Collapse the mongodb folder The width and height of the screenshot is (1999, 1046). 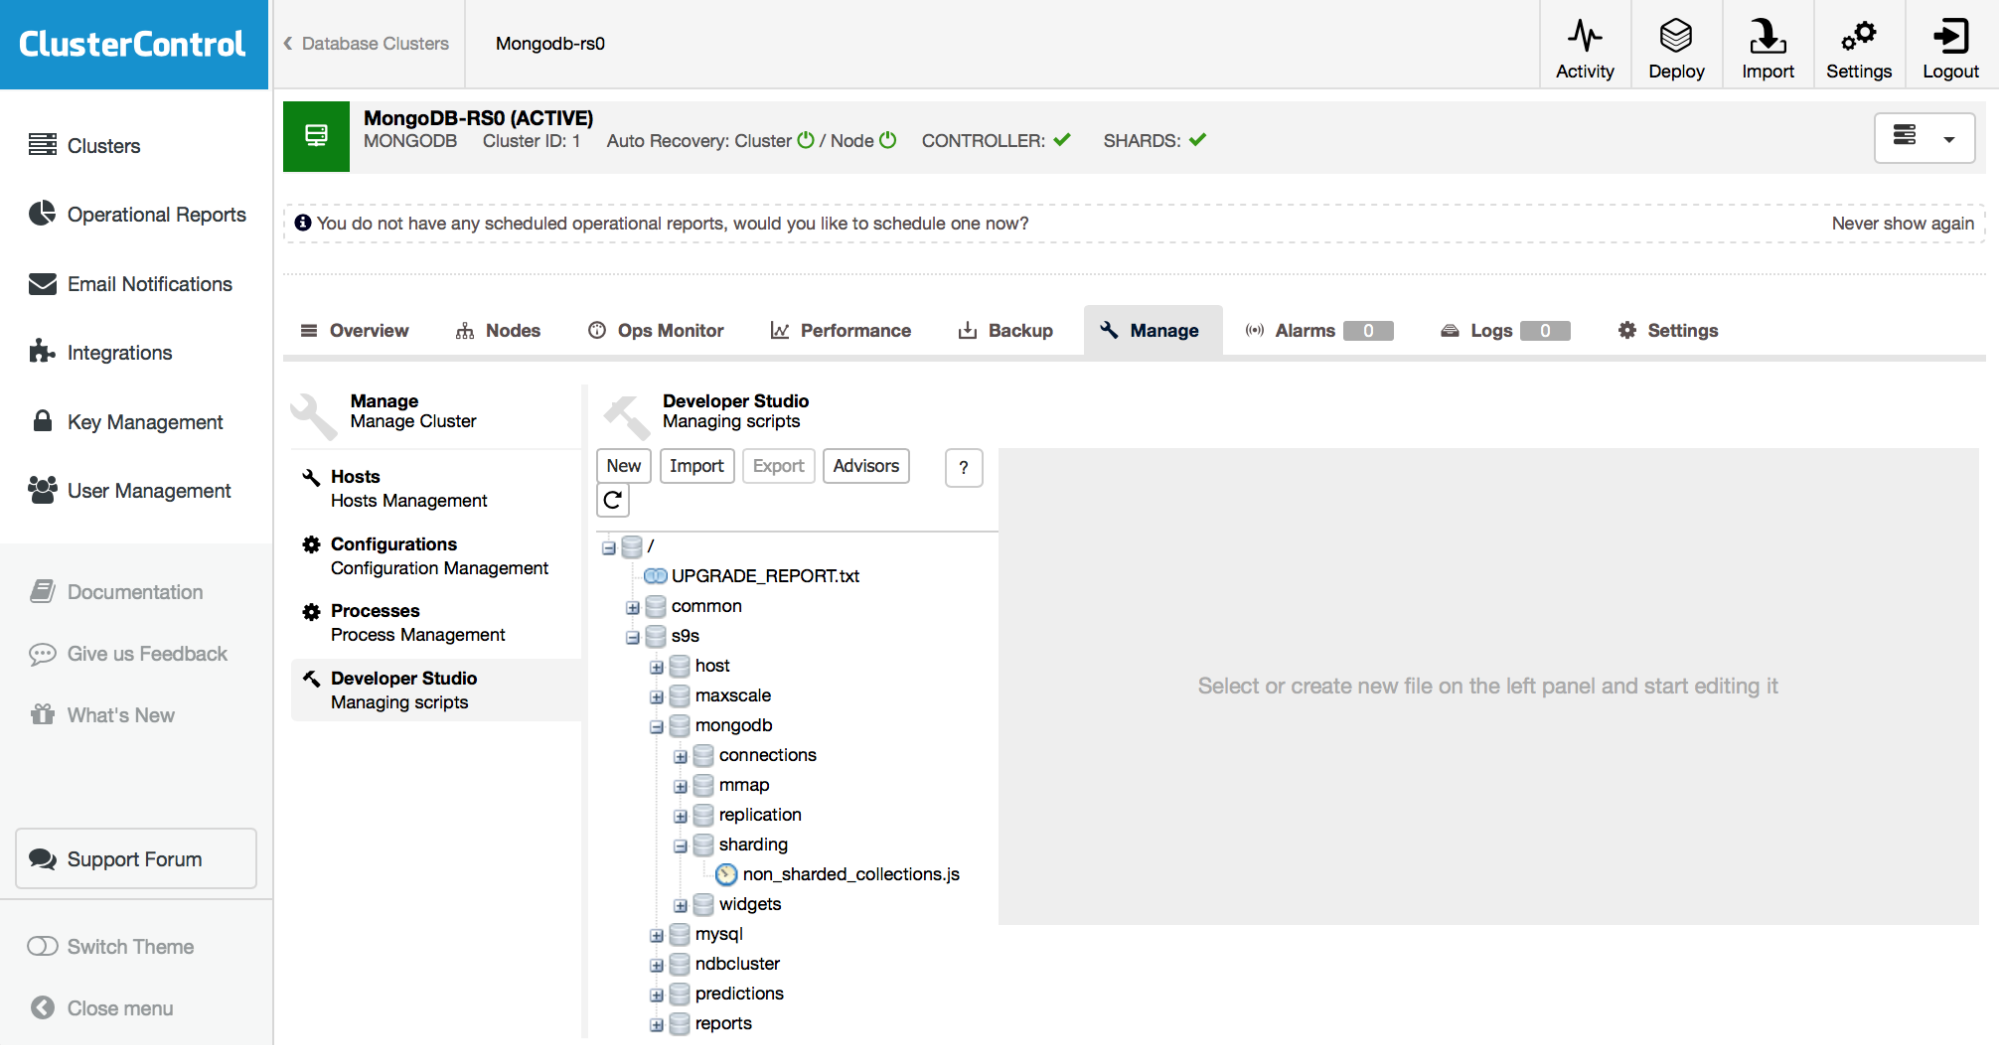656,727
